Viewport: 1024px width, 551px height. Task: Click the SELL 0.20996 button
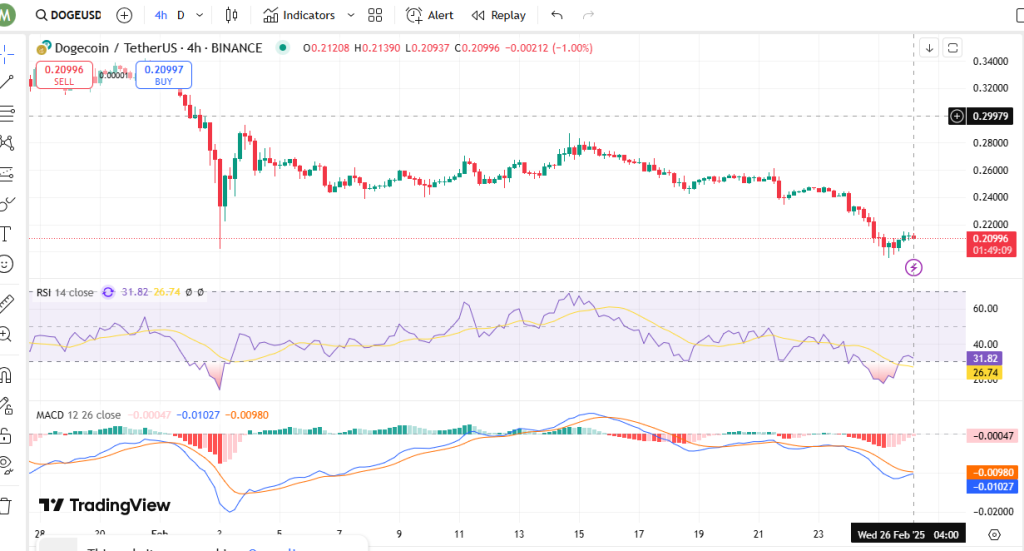click(64, 74)
